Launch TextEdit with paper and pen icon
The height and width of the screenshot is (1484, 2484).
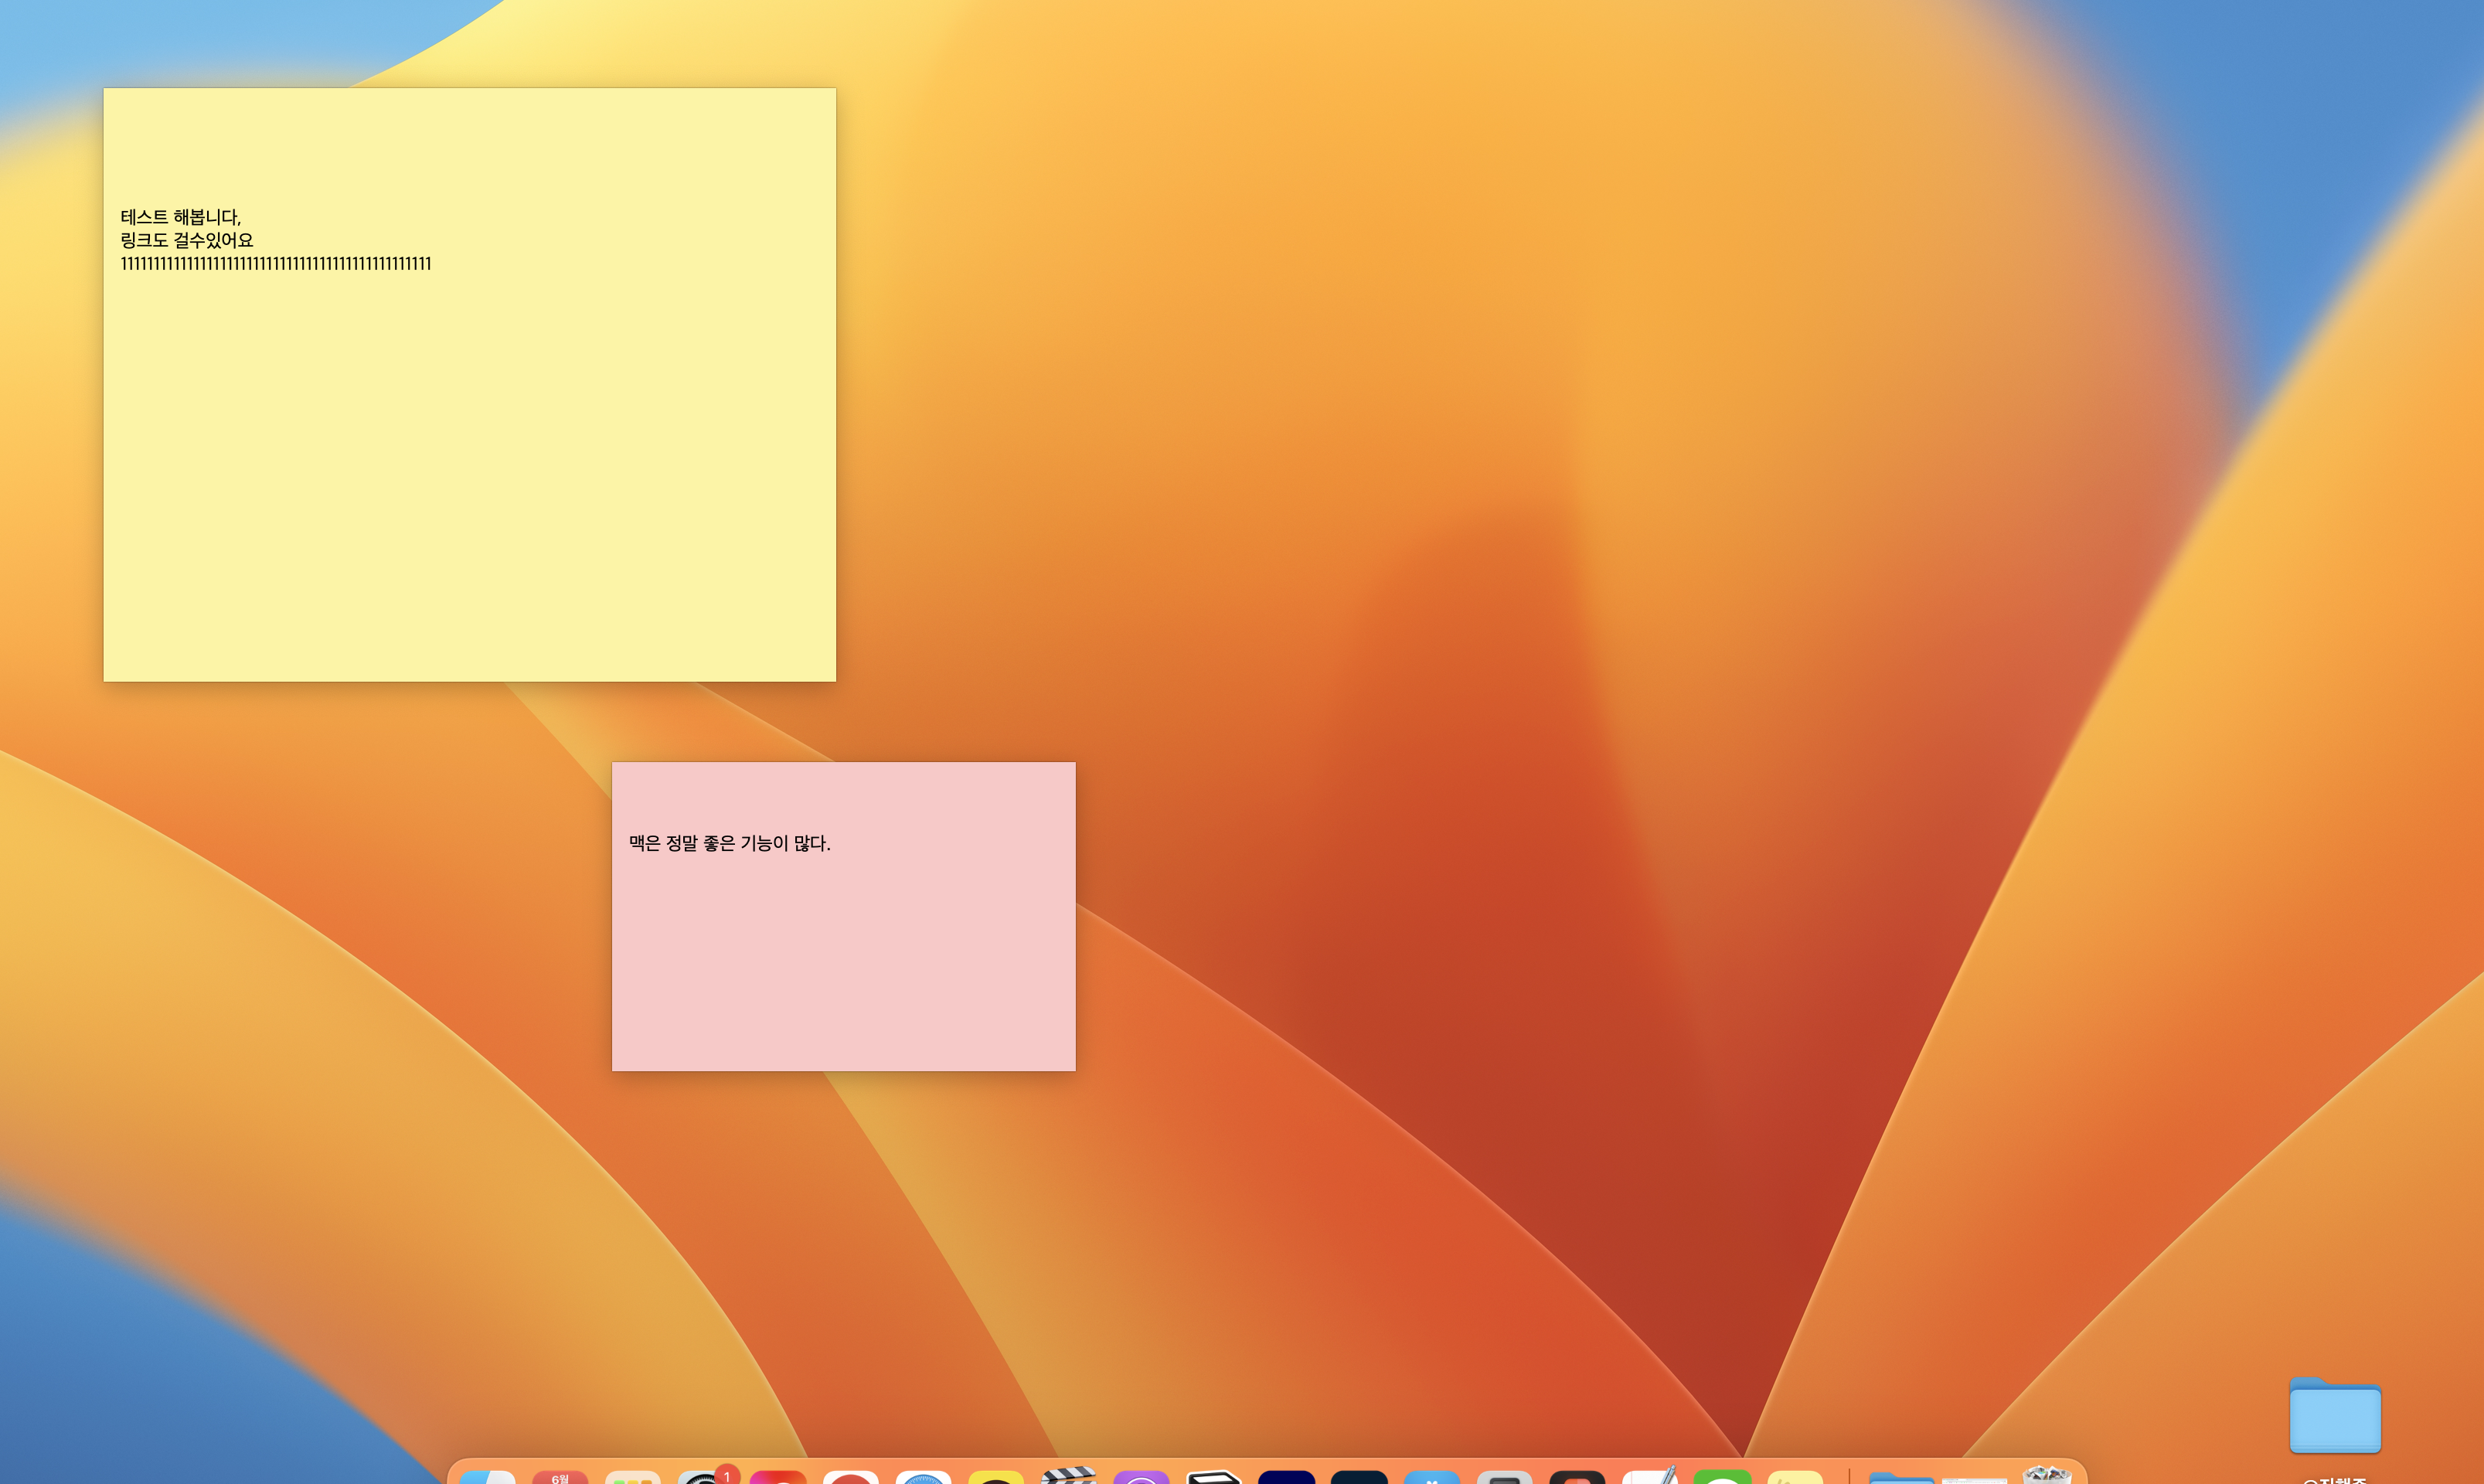coord(1650,1476)
